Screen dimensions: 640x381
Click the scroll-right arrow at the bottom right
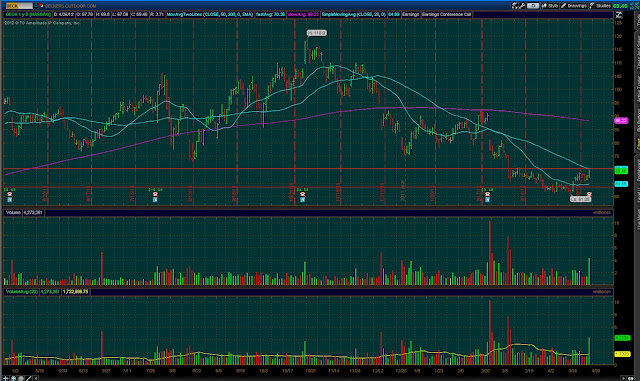(x=623, y=379)
